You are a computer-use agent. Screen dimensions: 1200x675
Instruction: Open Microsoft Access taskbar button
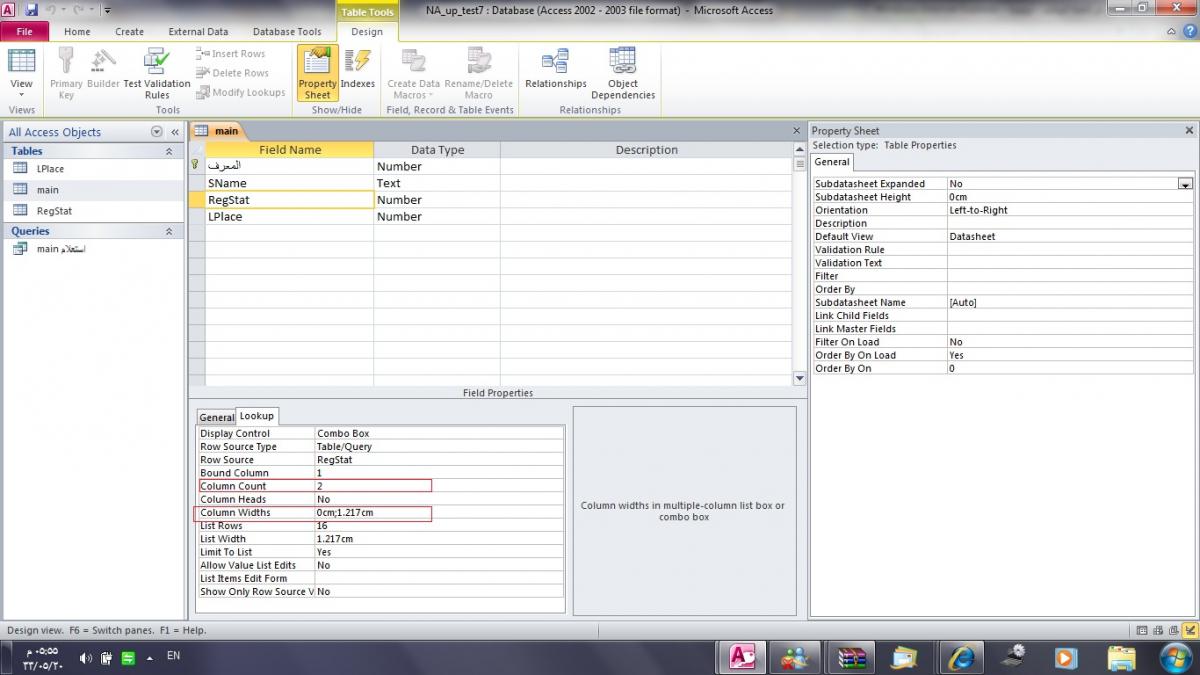742,658
